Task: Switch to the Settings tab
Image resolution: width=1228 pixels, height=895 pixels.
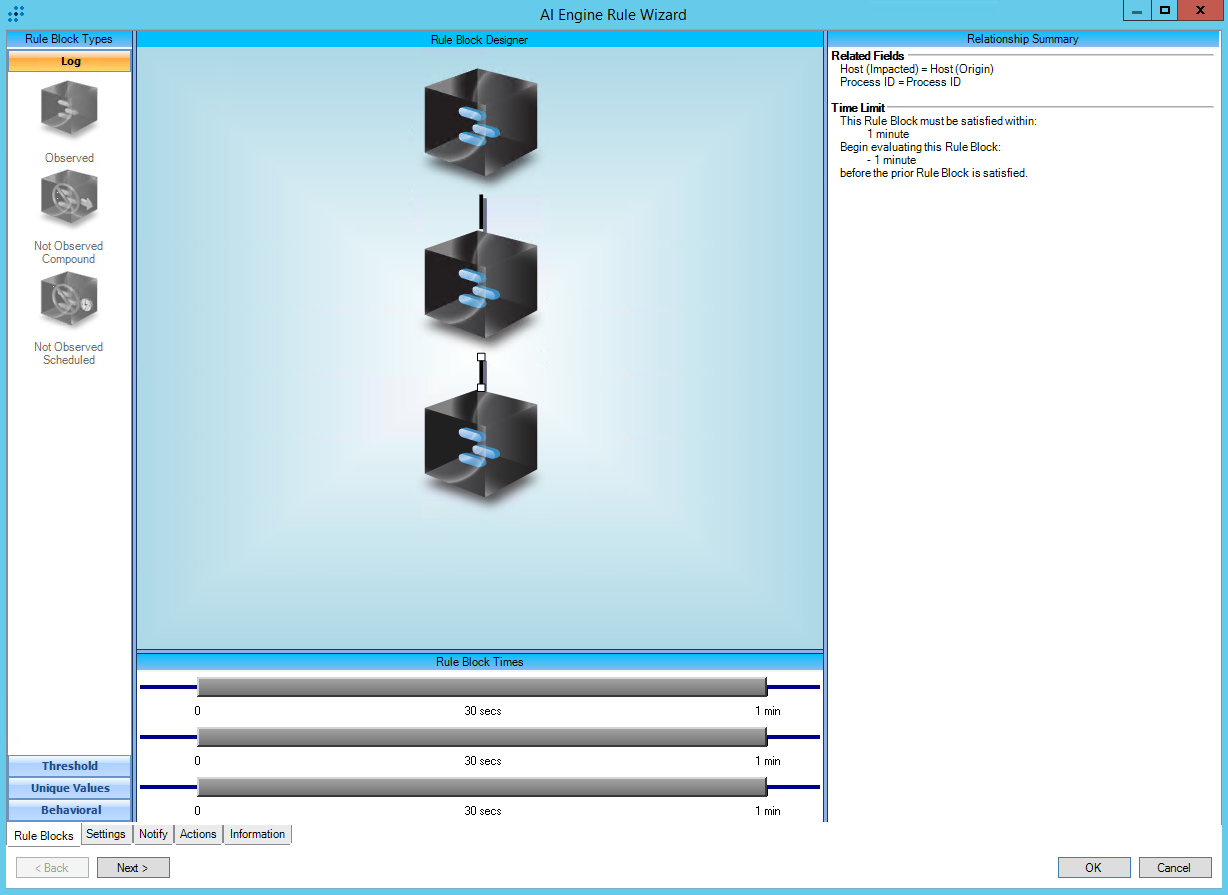Action: coord(105,834)
